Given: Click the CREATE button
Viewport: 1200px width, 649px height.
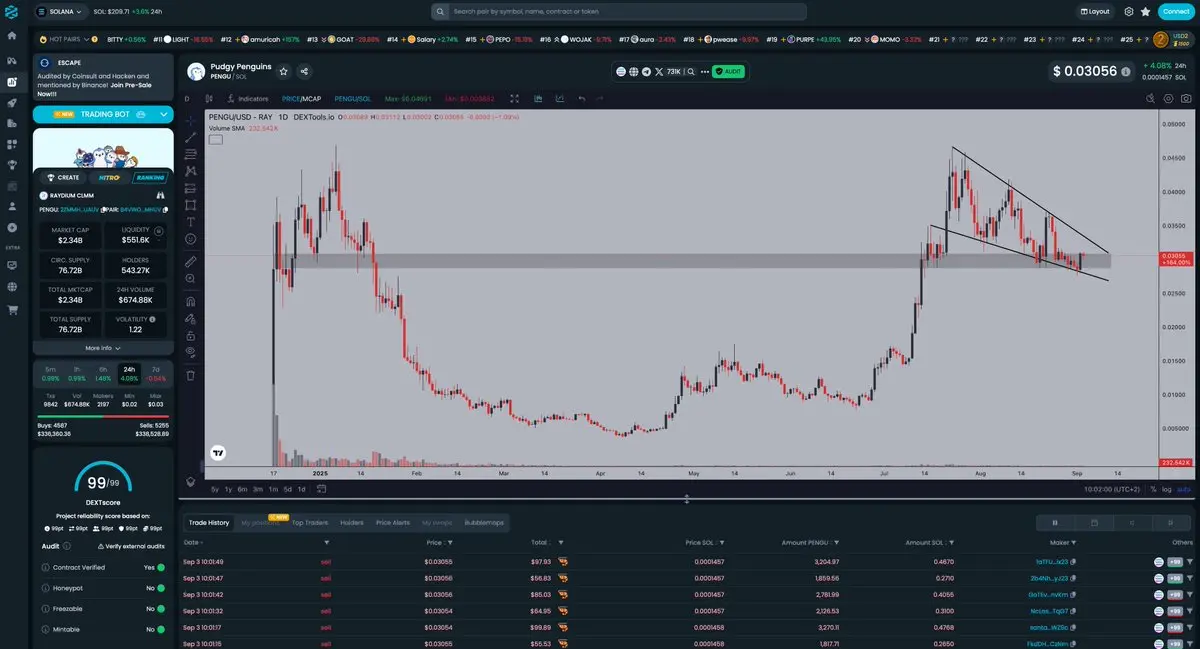Looking at the screenshot, I should 63,177.
